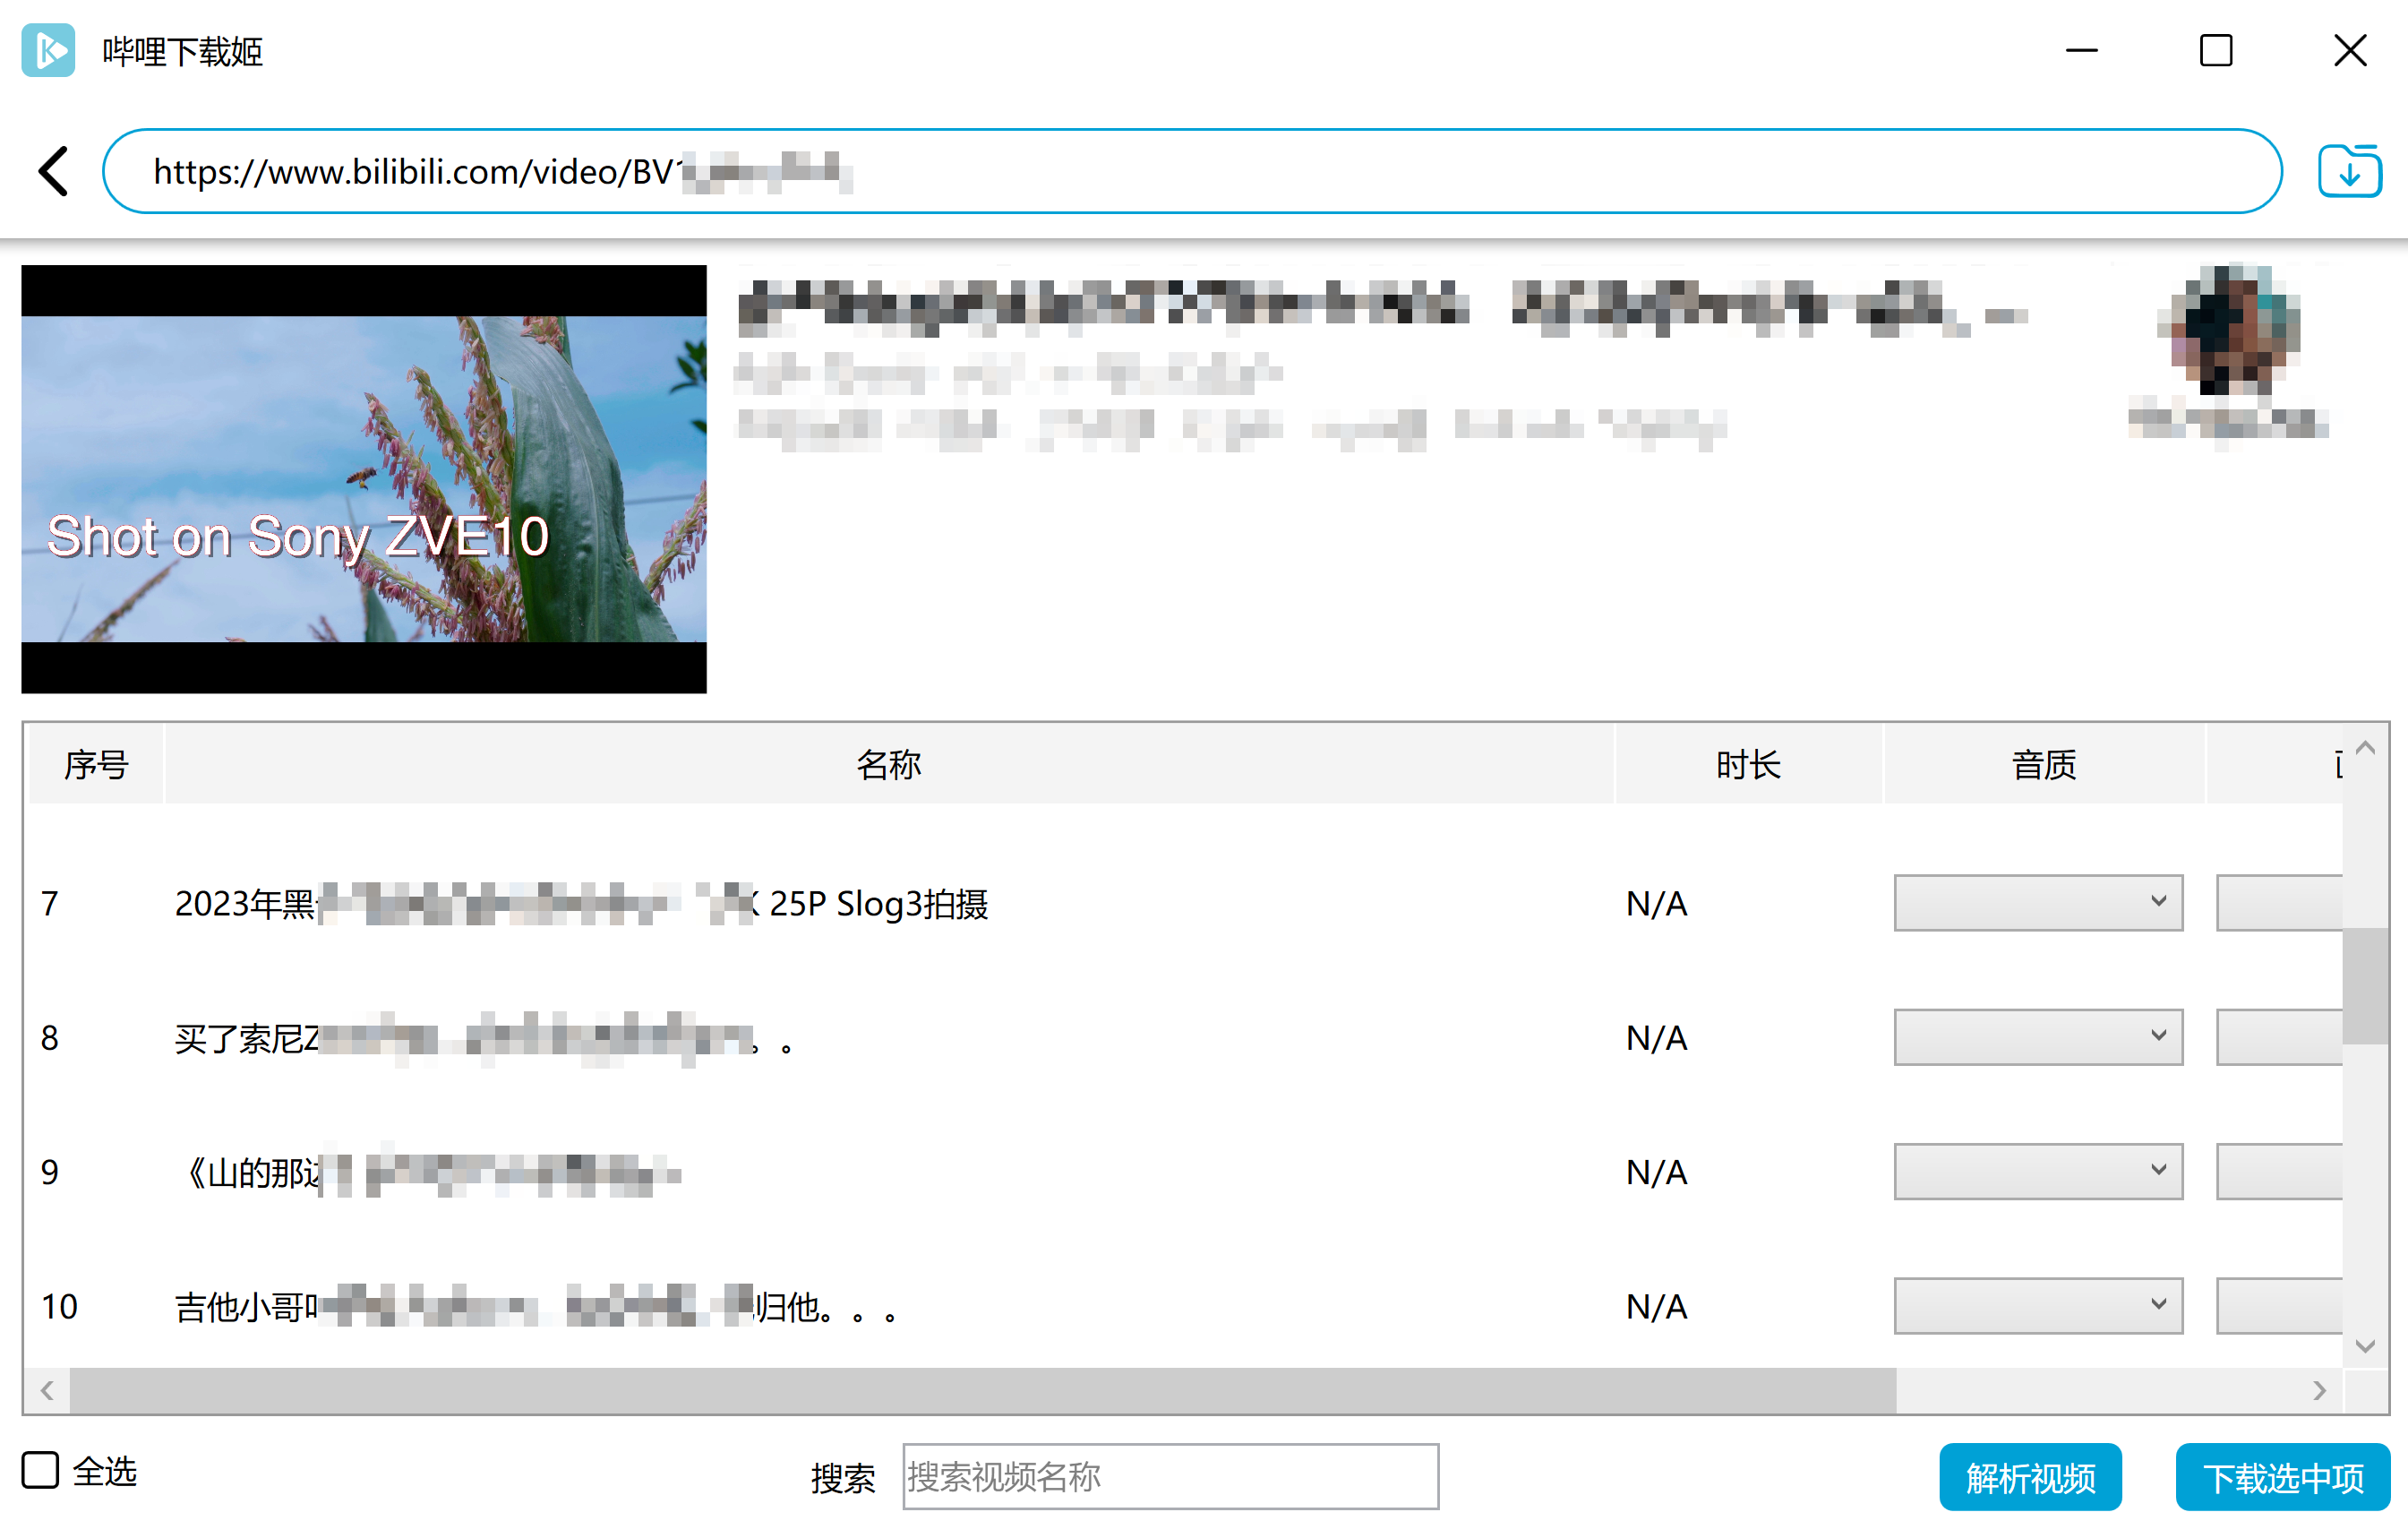
Task: Click the back arrow icon
Action: (x=54, y=171)
